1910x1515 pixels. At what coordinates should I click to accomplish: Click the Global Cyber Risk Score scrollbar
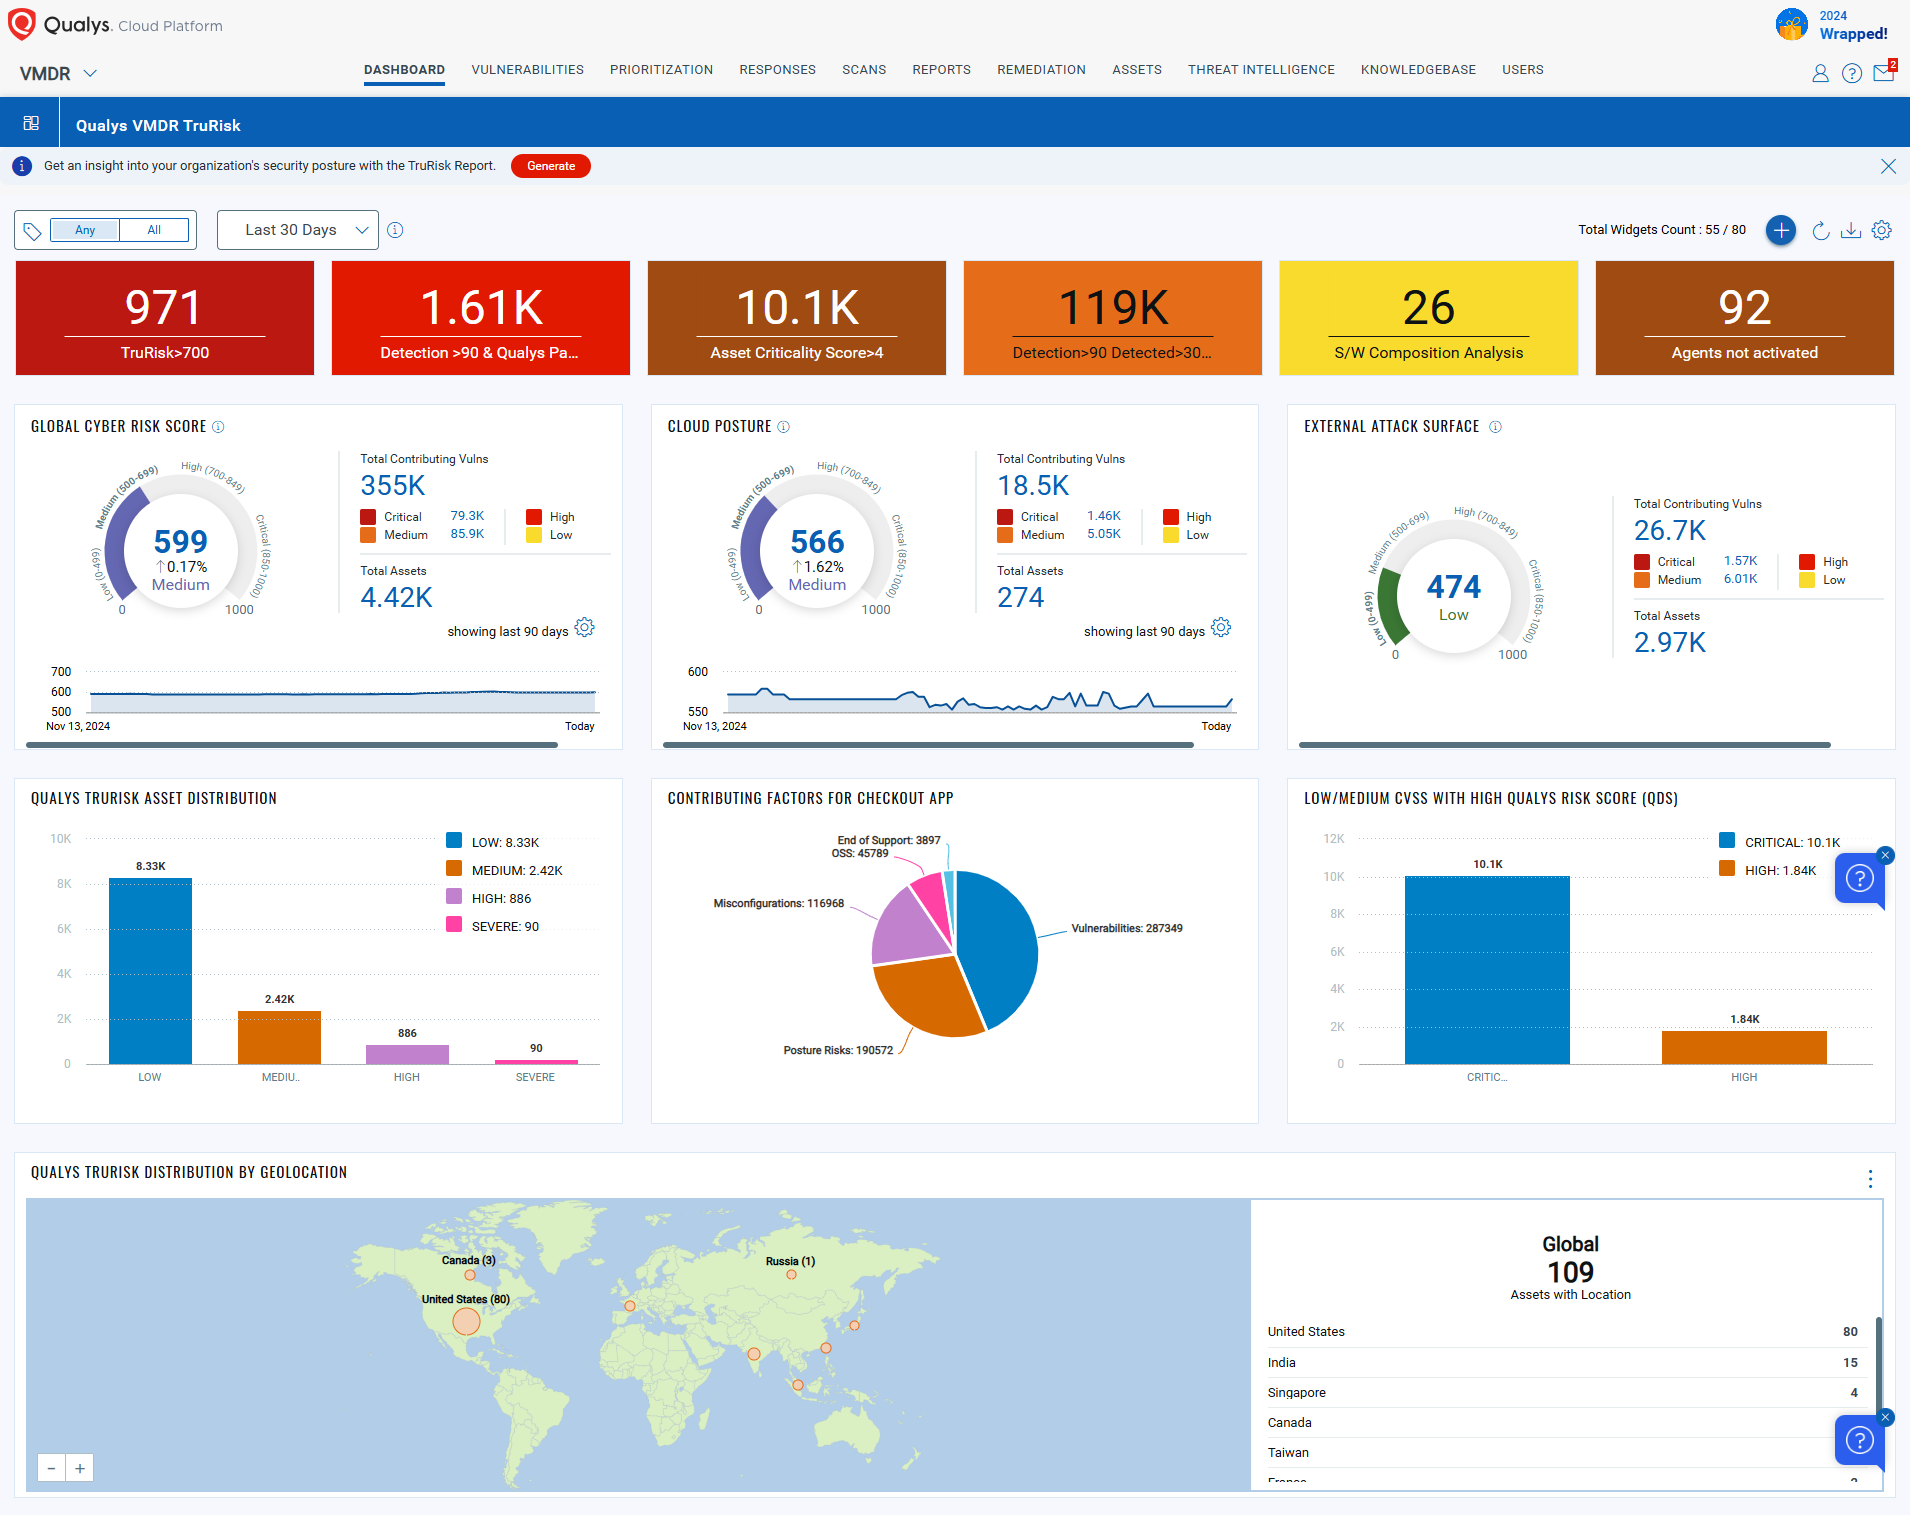(x=292, y=745)
